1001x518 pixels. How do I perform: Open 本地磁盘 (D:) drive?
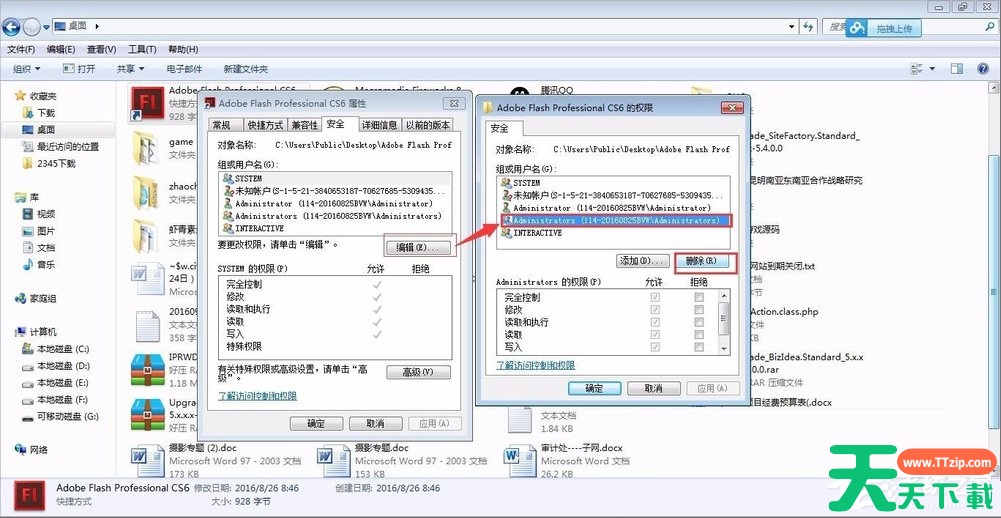pos(56,366)
